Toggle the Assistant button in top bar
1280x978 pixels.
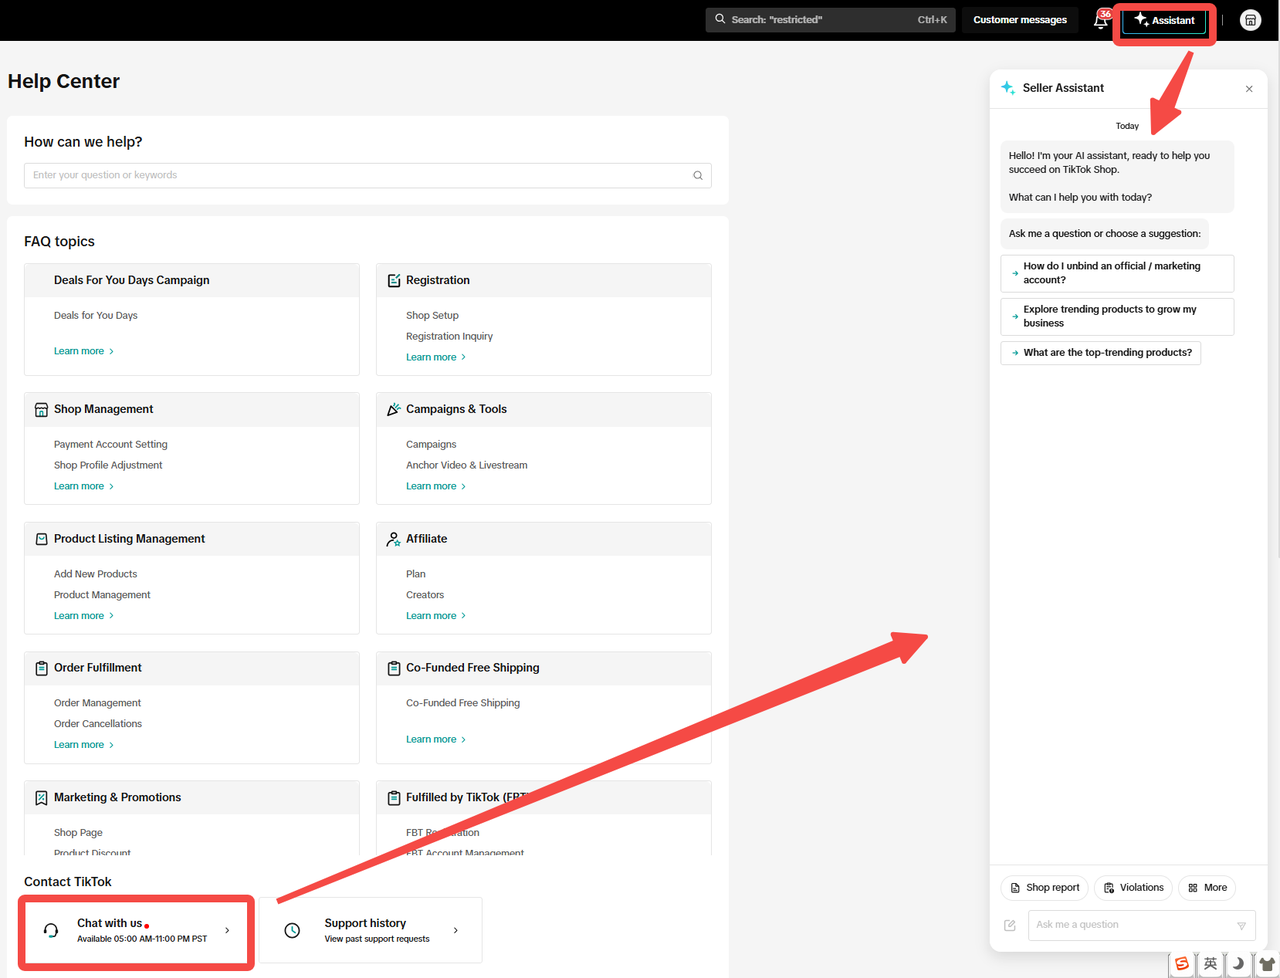(x=1164, y=20)
